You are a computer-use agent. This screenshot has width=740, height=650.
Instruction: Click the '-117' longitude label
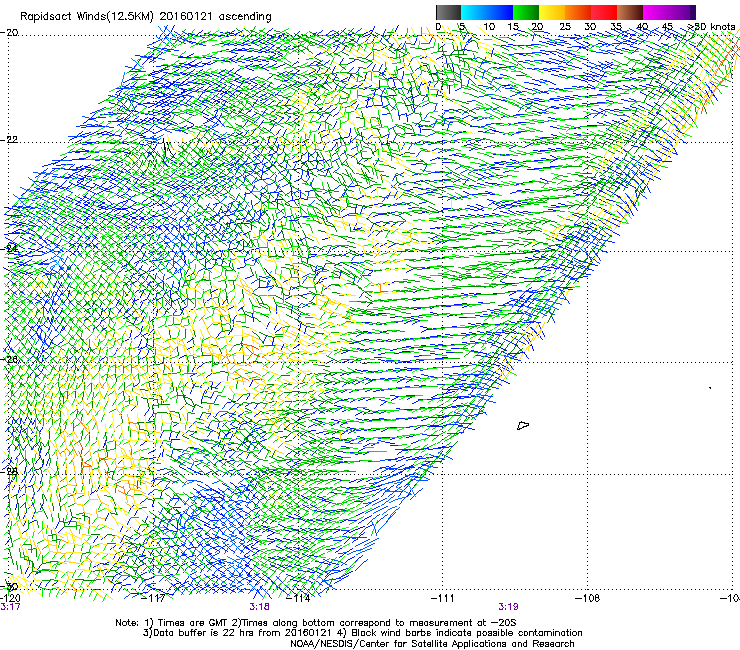pos(154,598)
